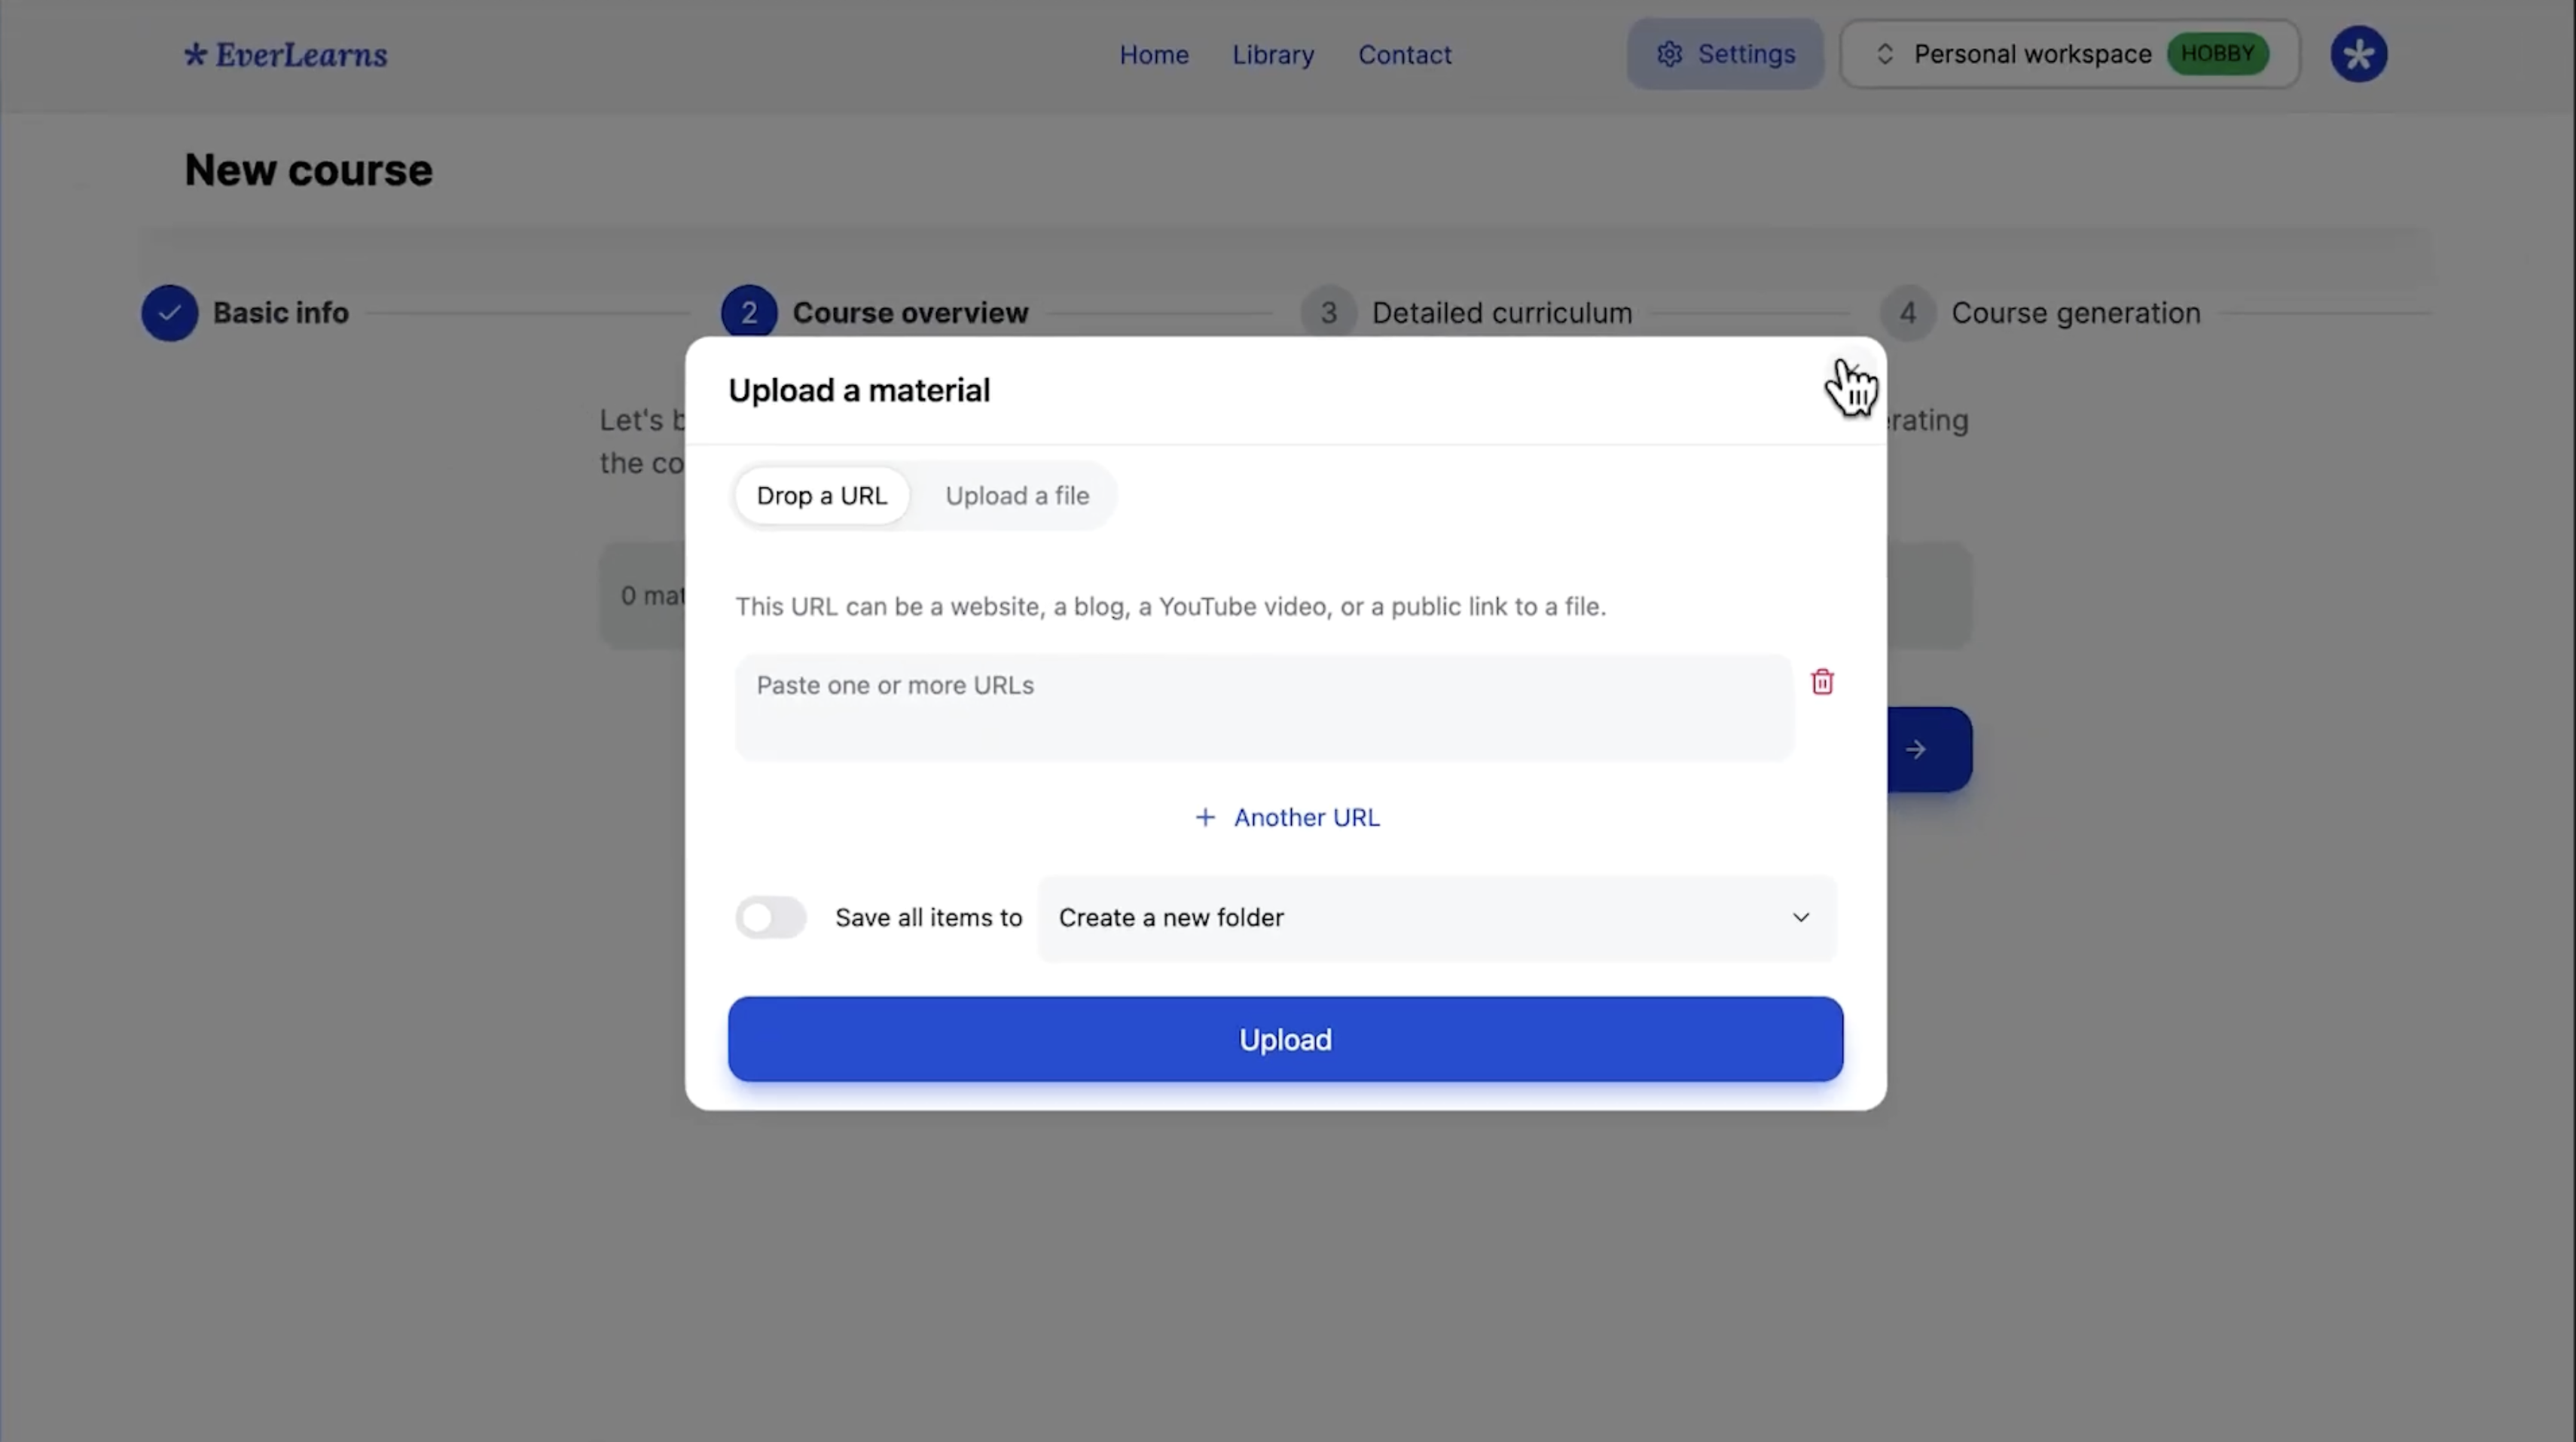Click the plus icon next to Another URL
Screen dimensions: 2576x1442
tap(1205, 817)
